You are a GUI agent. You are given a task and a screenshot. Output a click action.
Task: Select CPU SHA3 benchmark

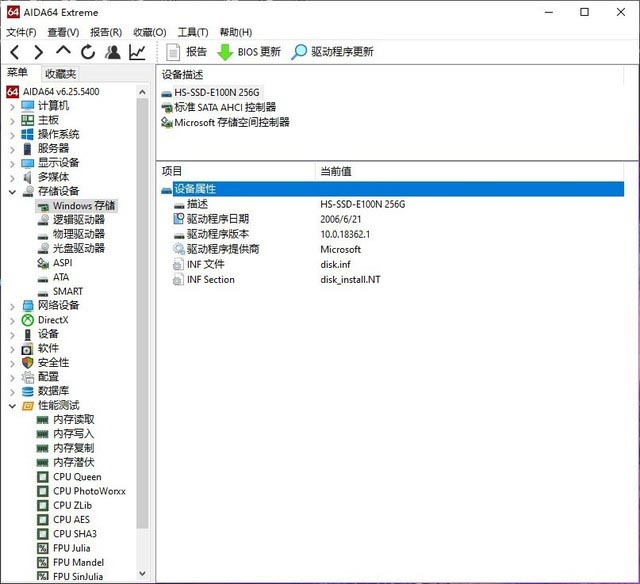click(67, 534)
